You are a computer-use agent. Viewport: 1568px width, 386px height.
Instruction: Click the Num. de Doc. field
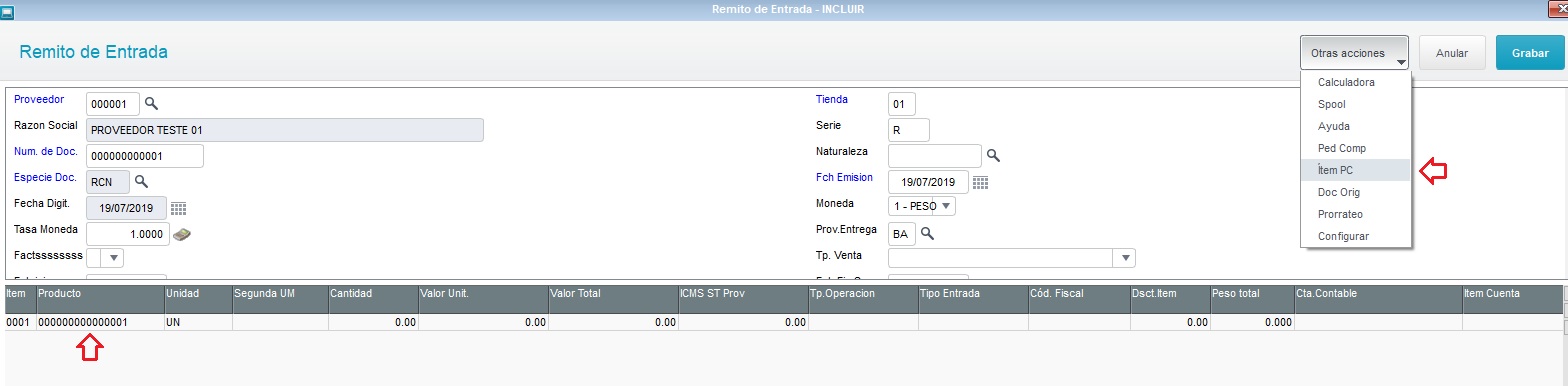click(x=145, y=156)
